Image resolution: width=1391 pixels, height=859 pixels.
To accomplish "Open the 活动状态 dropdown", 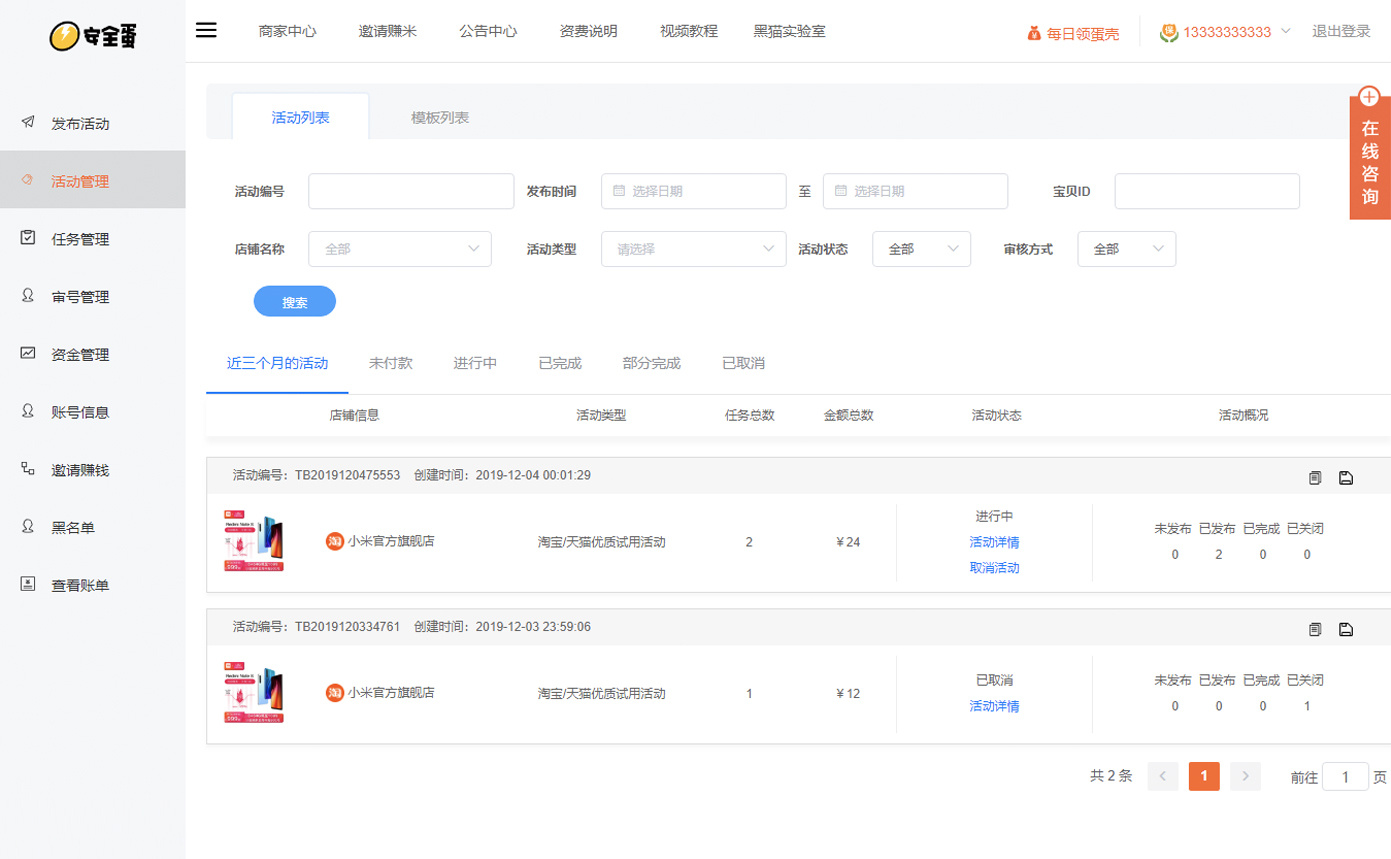I will pos(921,249).
